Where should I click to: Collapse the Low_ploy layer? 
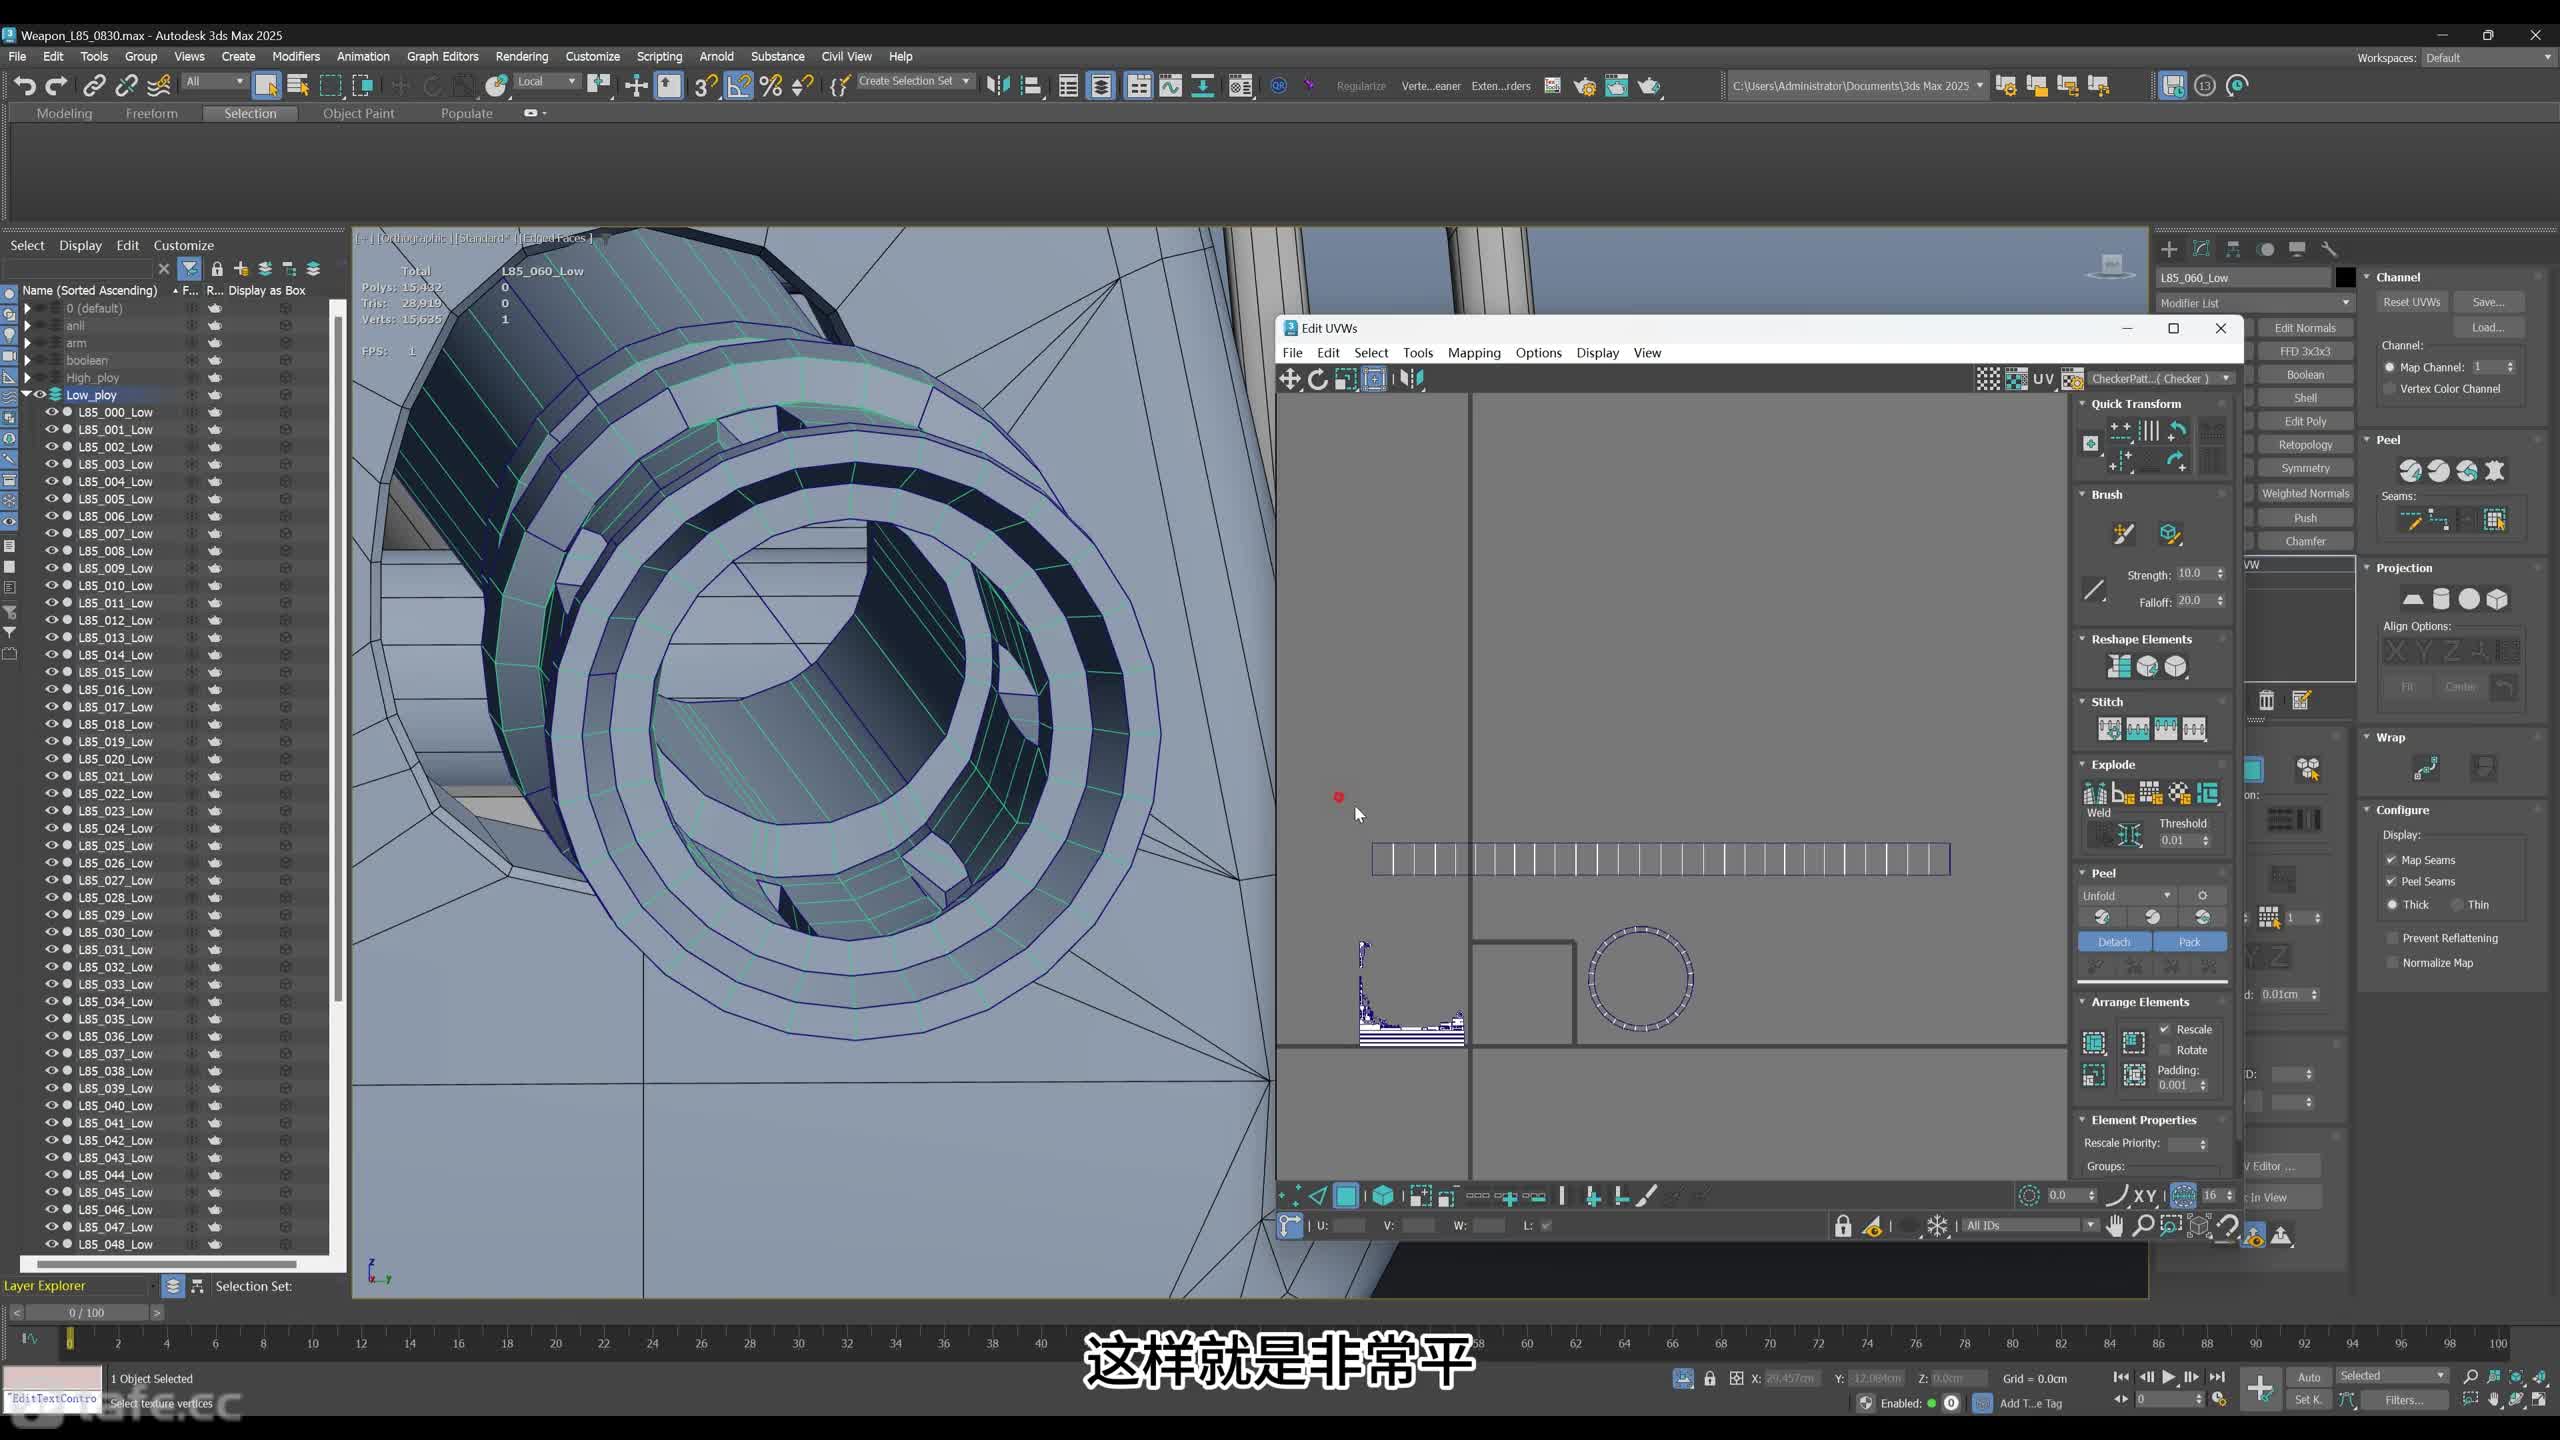(x=27, y=395)
